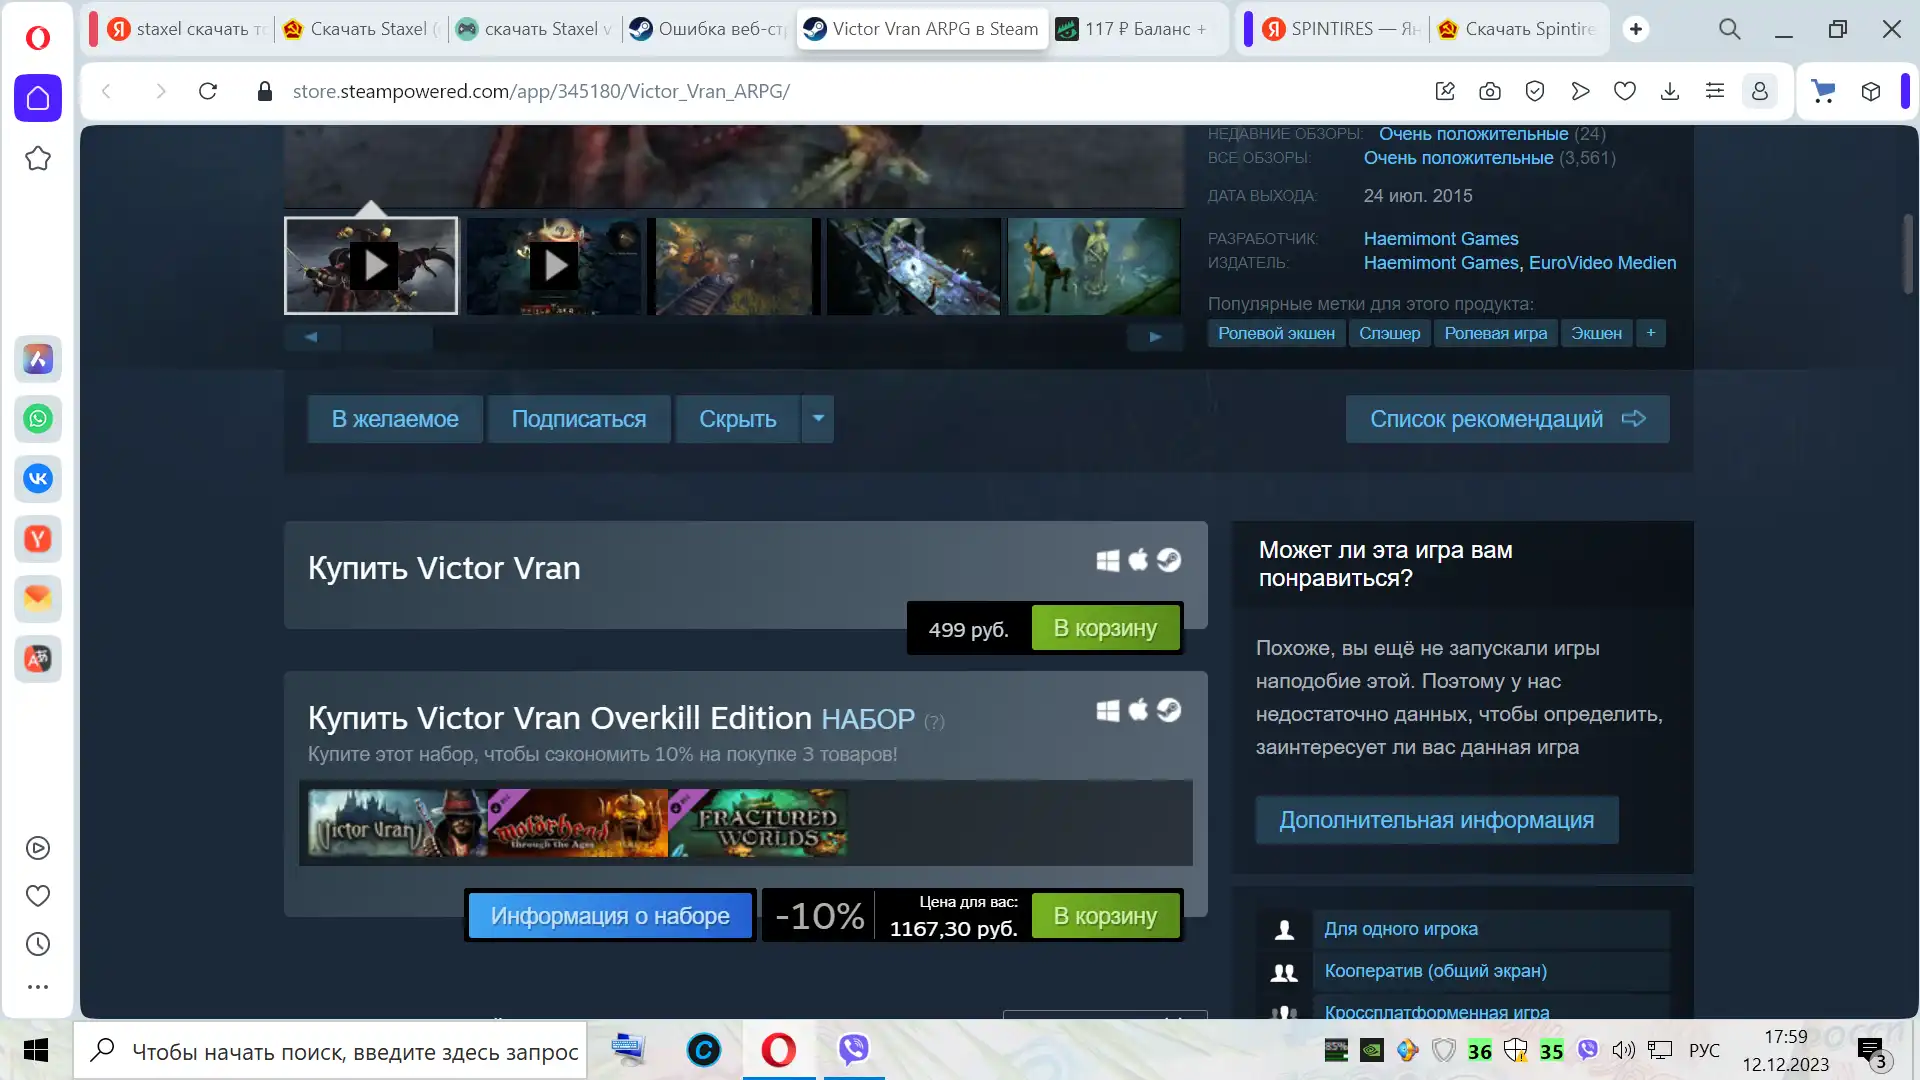1920x1080 pixels.
Task: Take a snapshot with camera icon
Action: (x=1490, y=91)
